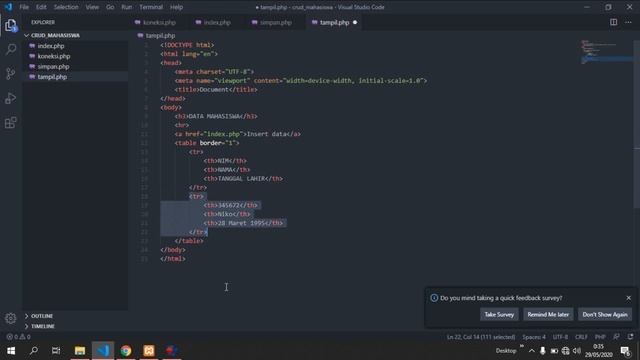Open the Selection menu
The image size is (640, 360).
coord(66,7)
